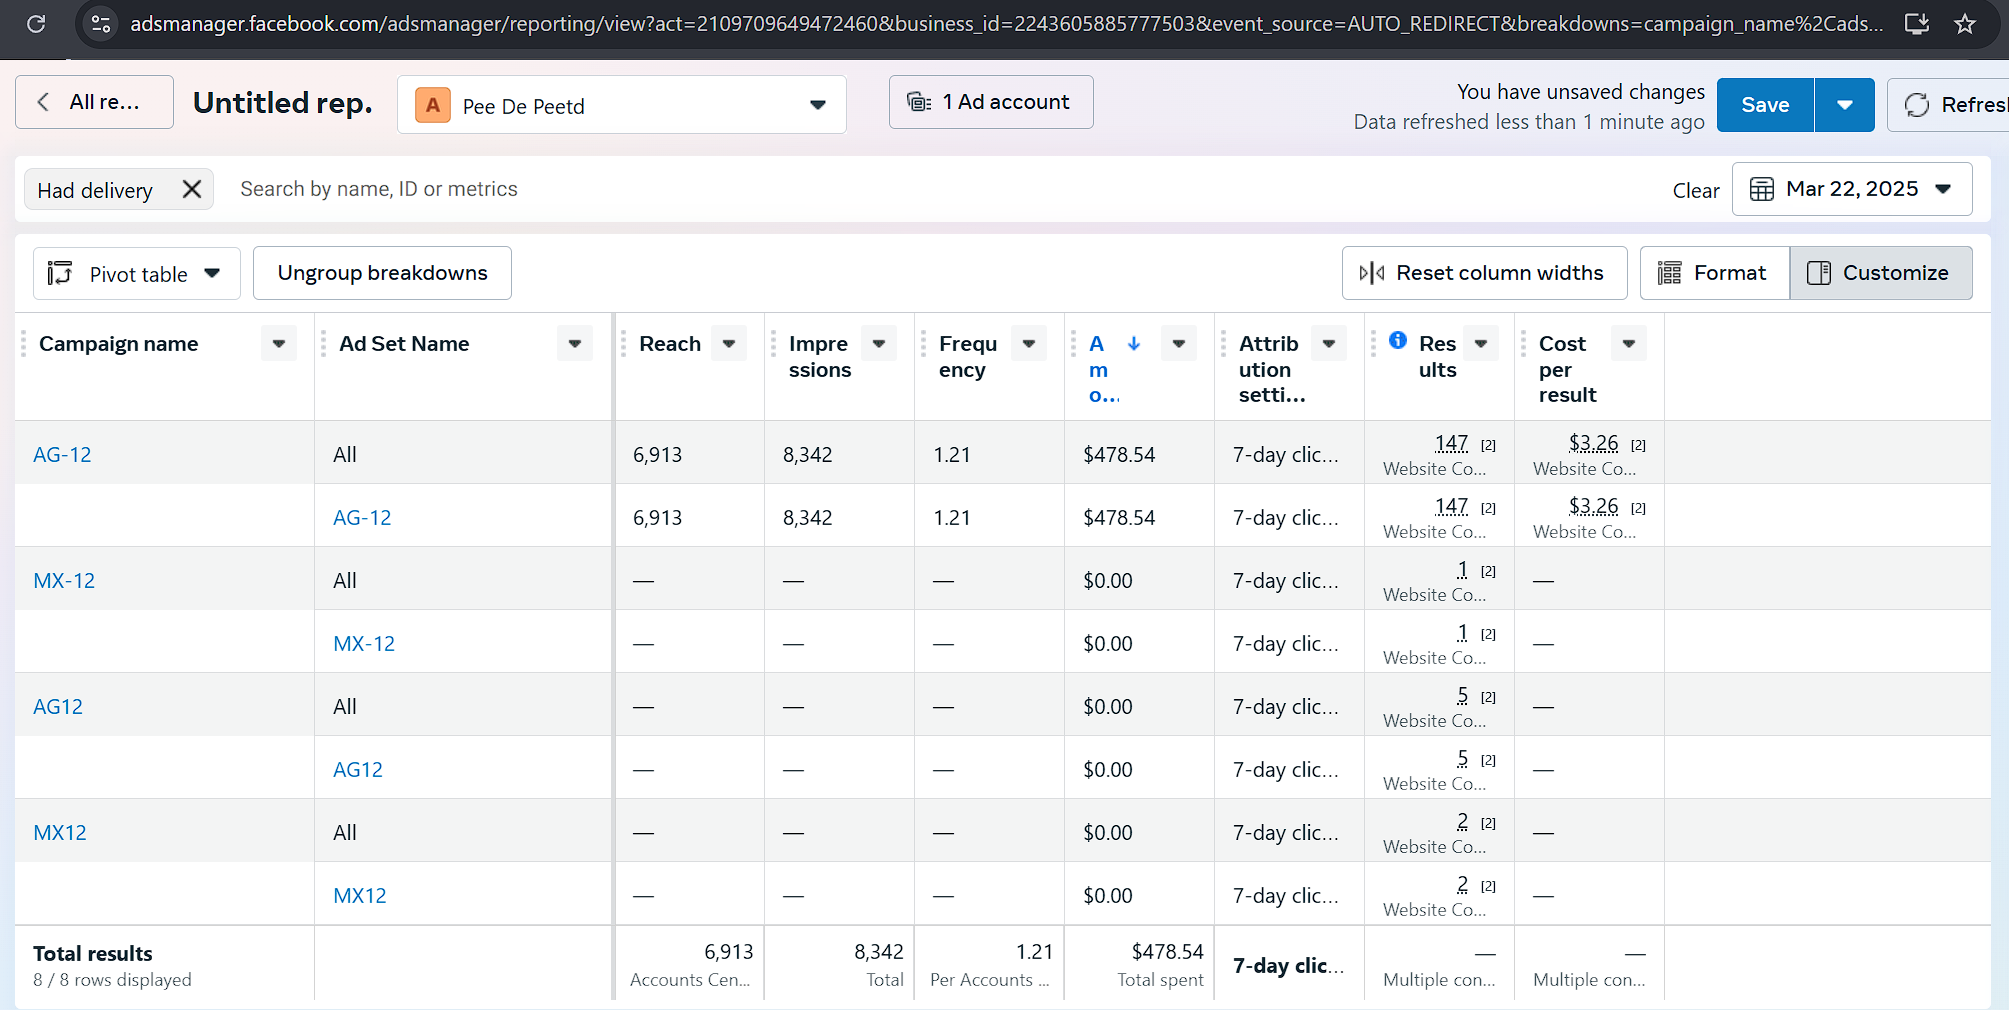Image resolution: width=2009 pixels, height=1010 pixels.
Task: Open the Reach column menu
Action: pyautogui.click(x=729, y=343)
